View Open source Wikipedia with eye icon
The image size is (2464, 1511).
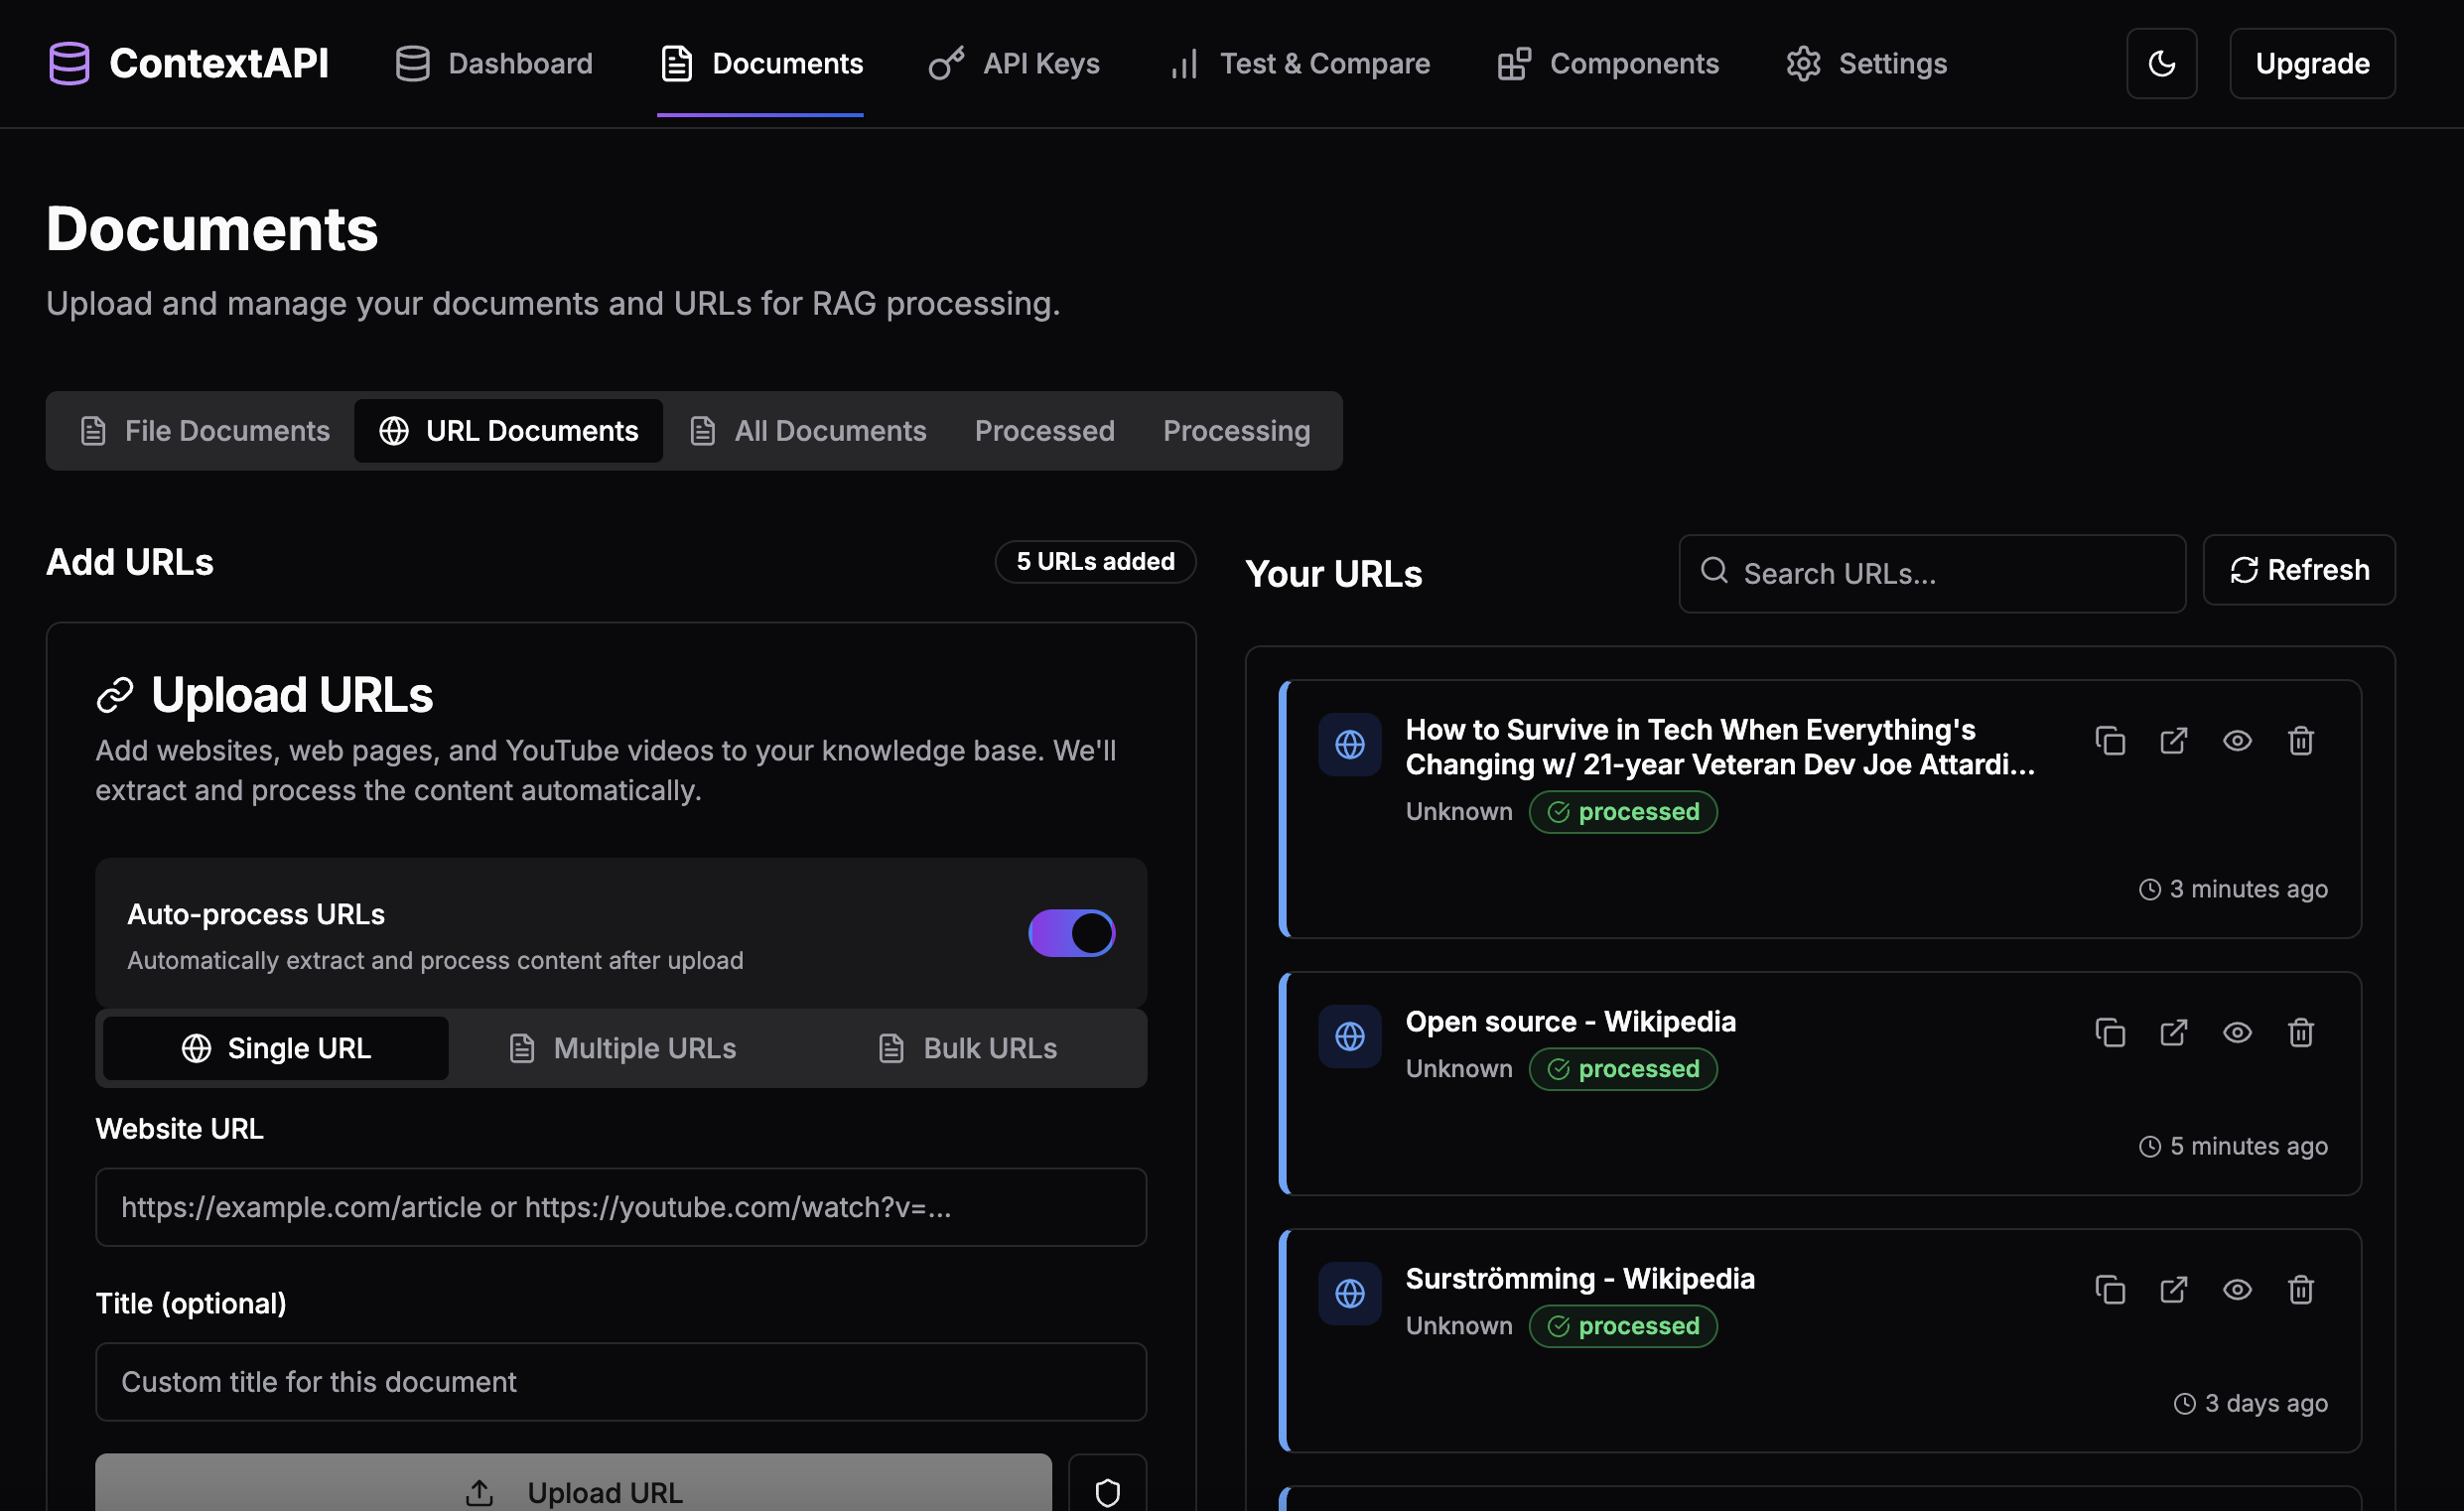[2236, 1032]
